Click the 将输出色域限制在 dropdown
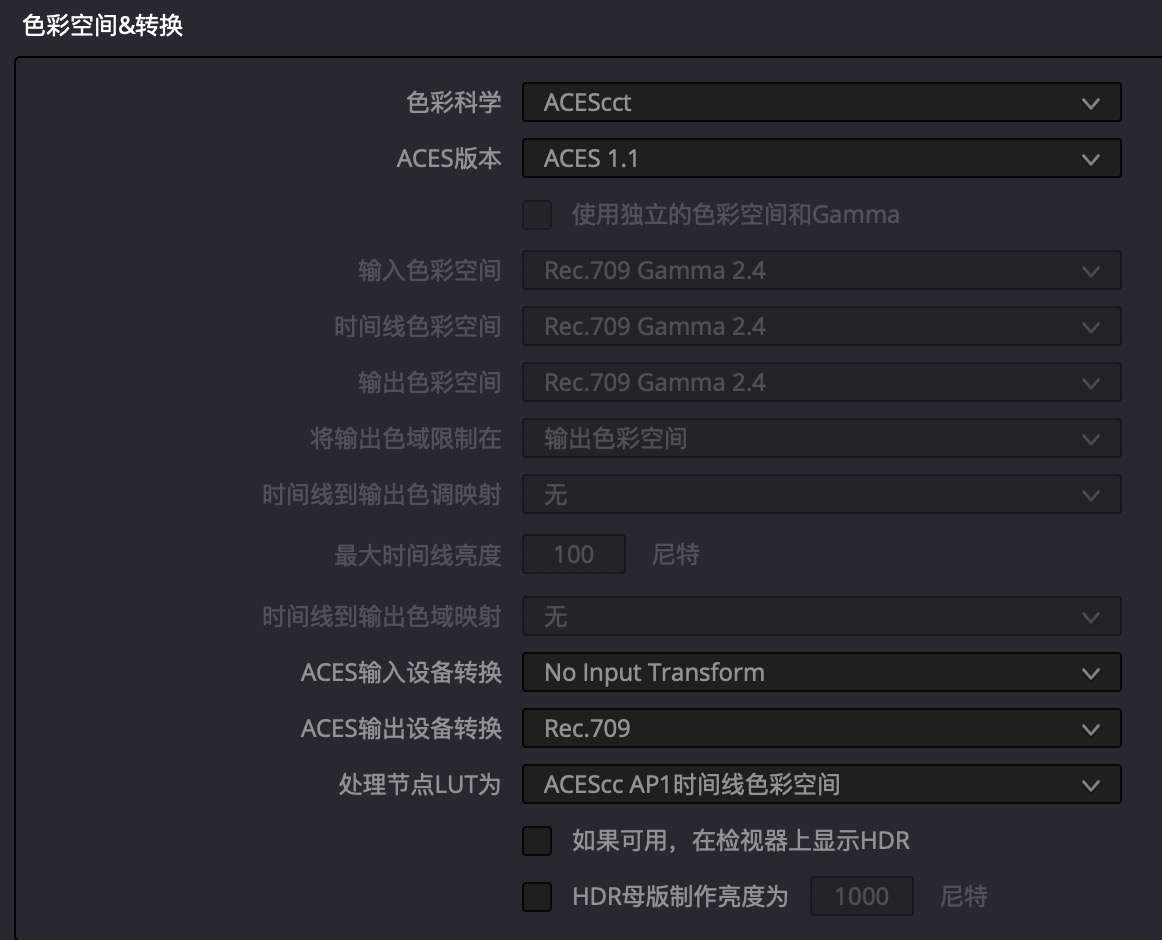Image resolution: width=1162 pixels, height=940 pixels. coord(820,438)
